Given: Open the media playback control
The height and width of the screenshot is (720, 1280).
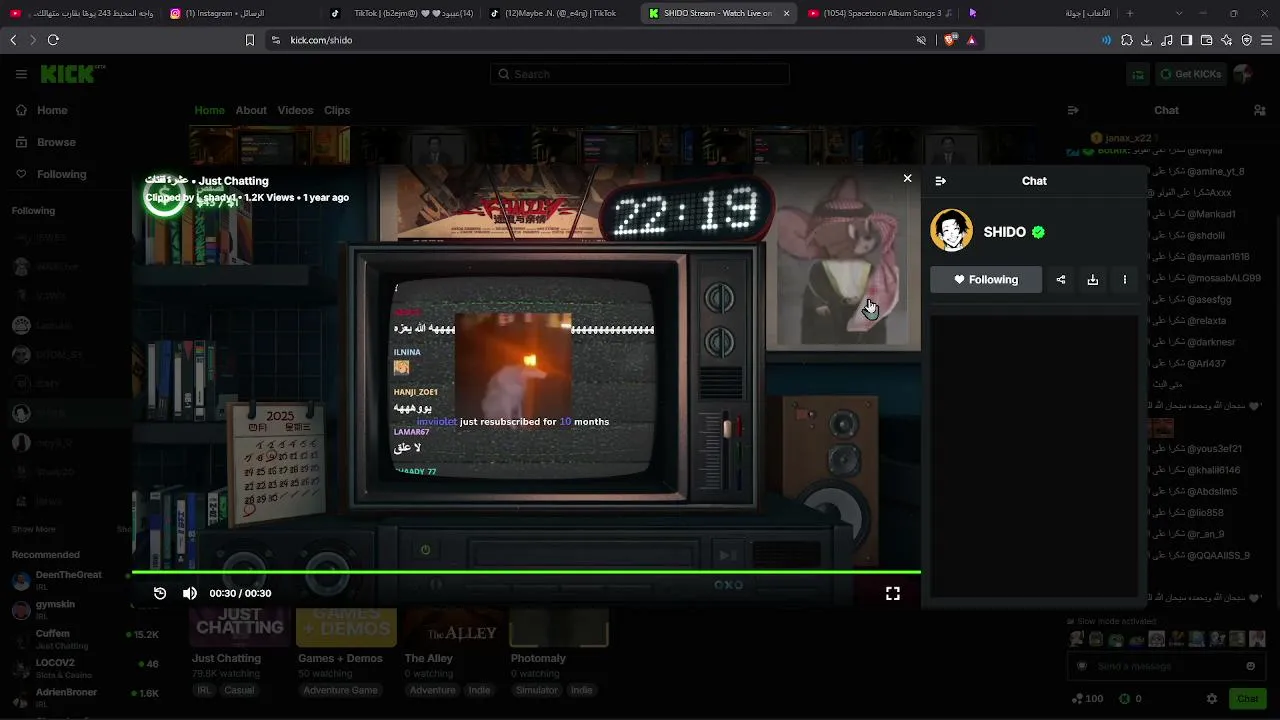Looking at the screenshot, I should pyautogui.click(x=1167, y=40).
